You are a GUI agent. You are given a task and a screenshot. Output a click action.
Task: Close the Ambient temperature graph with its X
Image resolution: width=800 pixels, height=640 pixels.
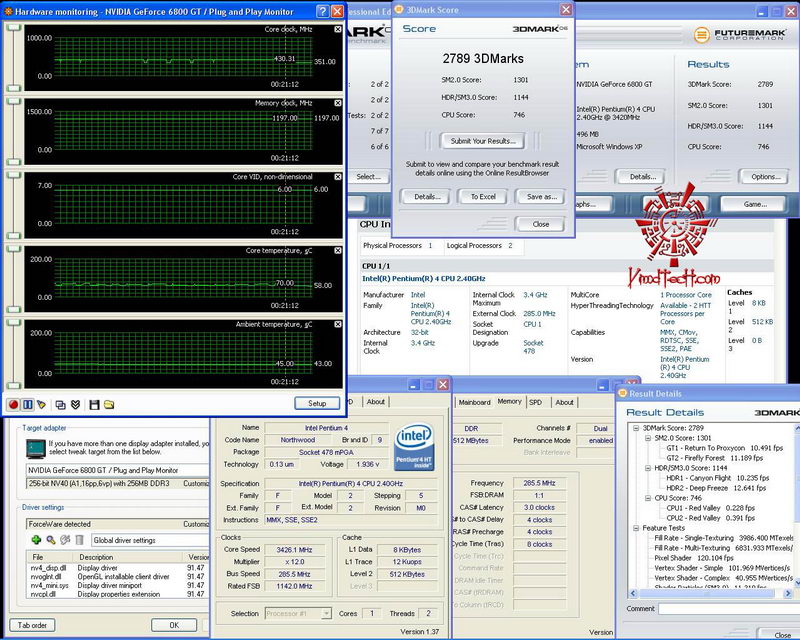coord(338,325)
